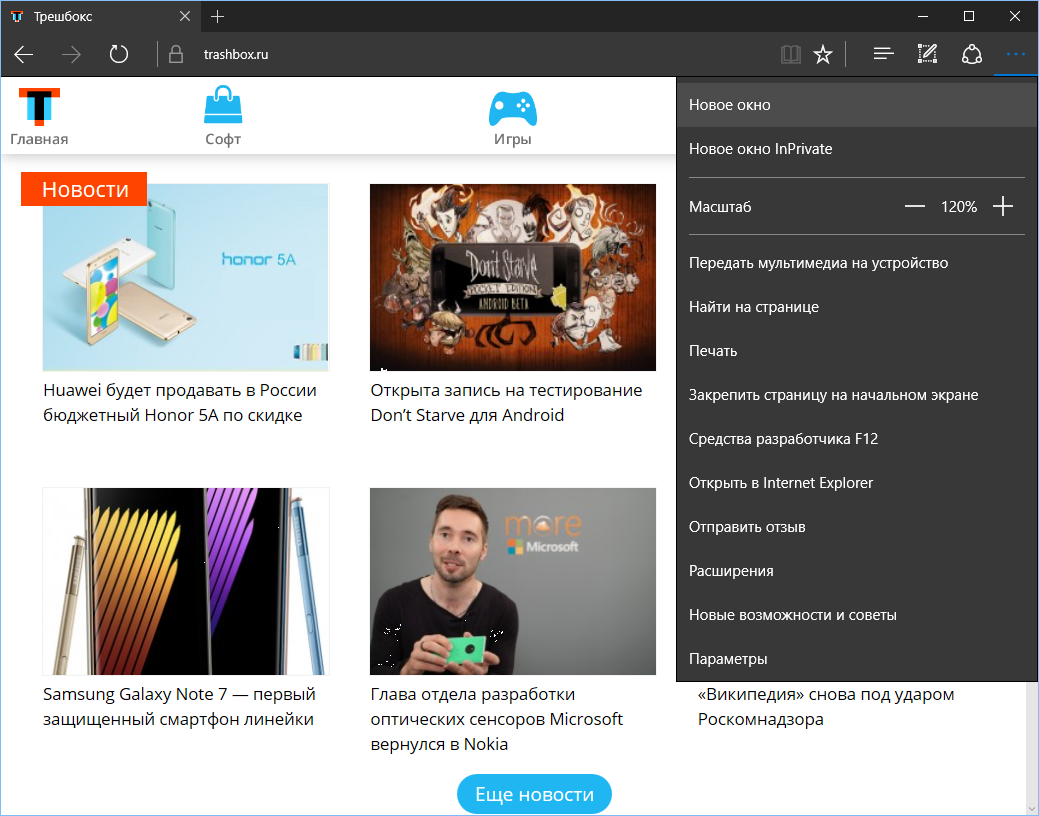Open Don't Starve для Android headline

tap(506, 402)
